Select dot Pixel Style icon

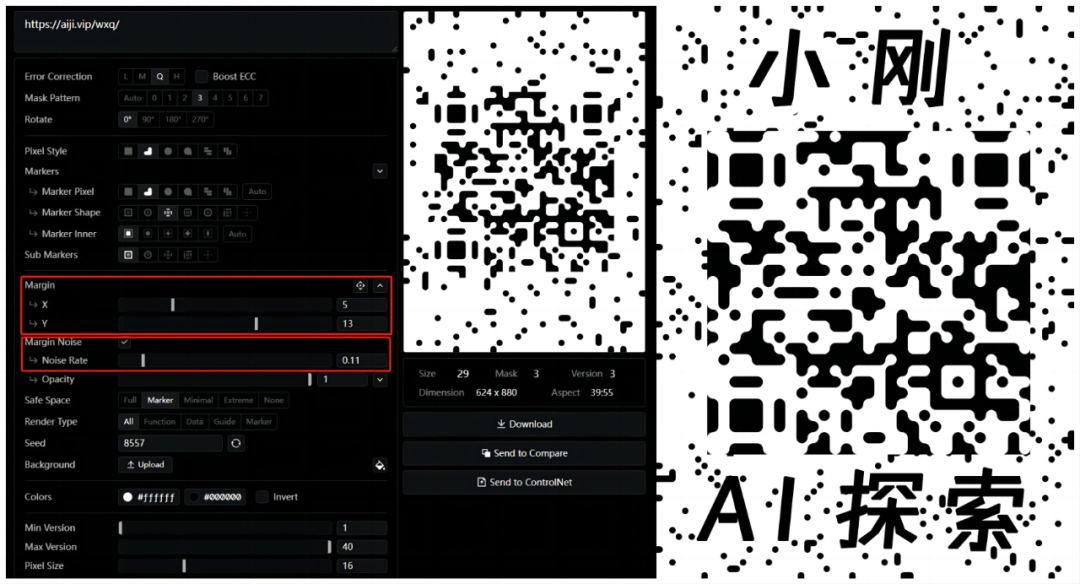point(168,151)
